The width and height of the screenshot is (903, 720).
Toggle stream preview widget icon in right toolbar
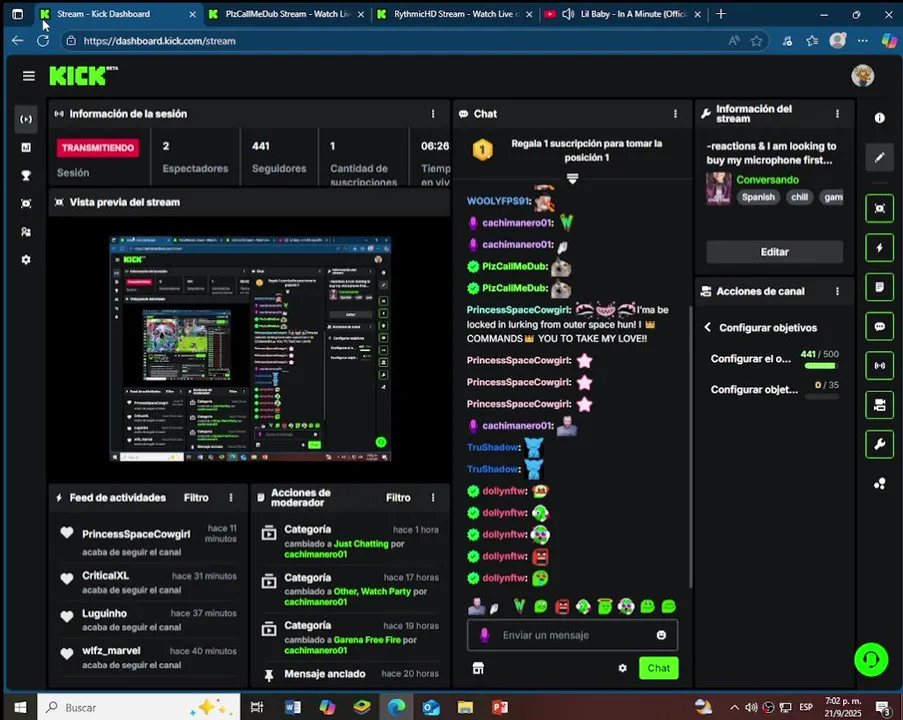click(879, 208)
